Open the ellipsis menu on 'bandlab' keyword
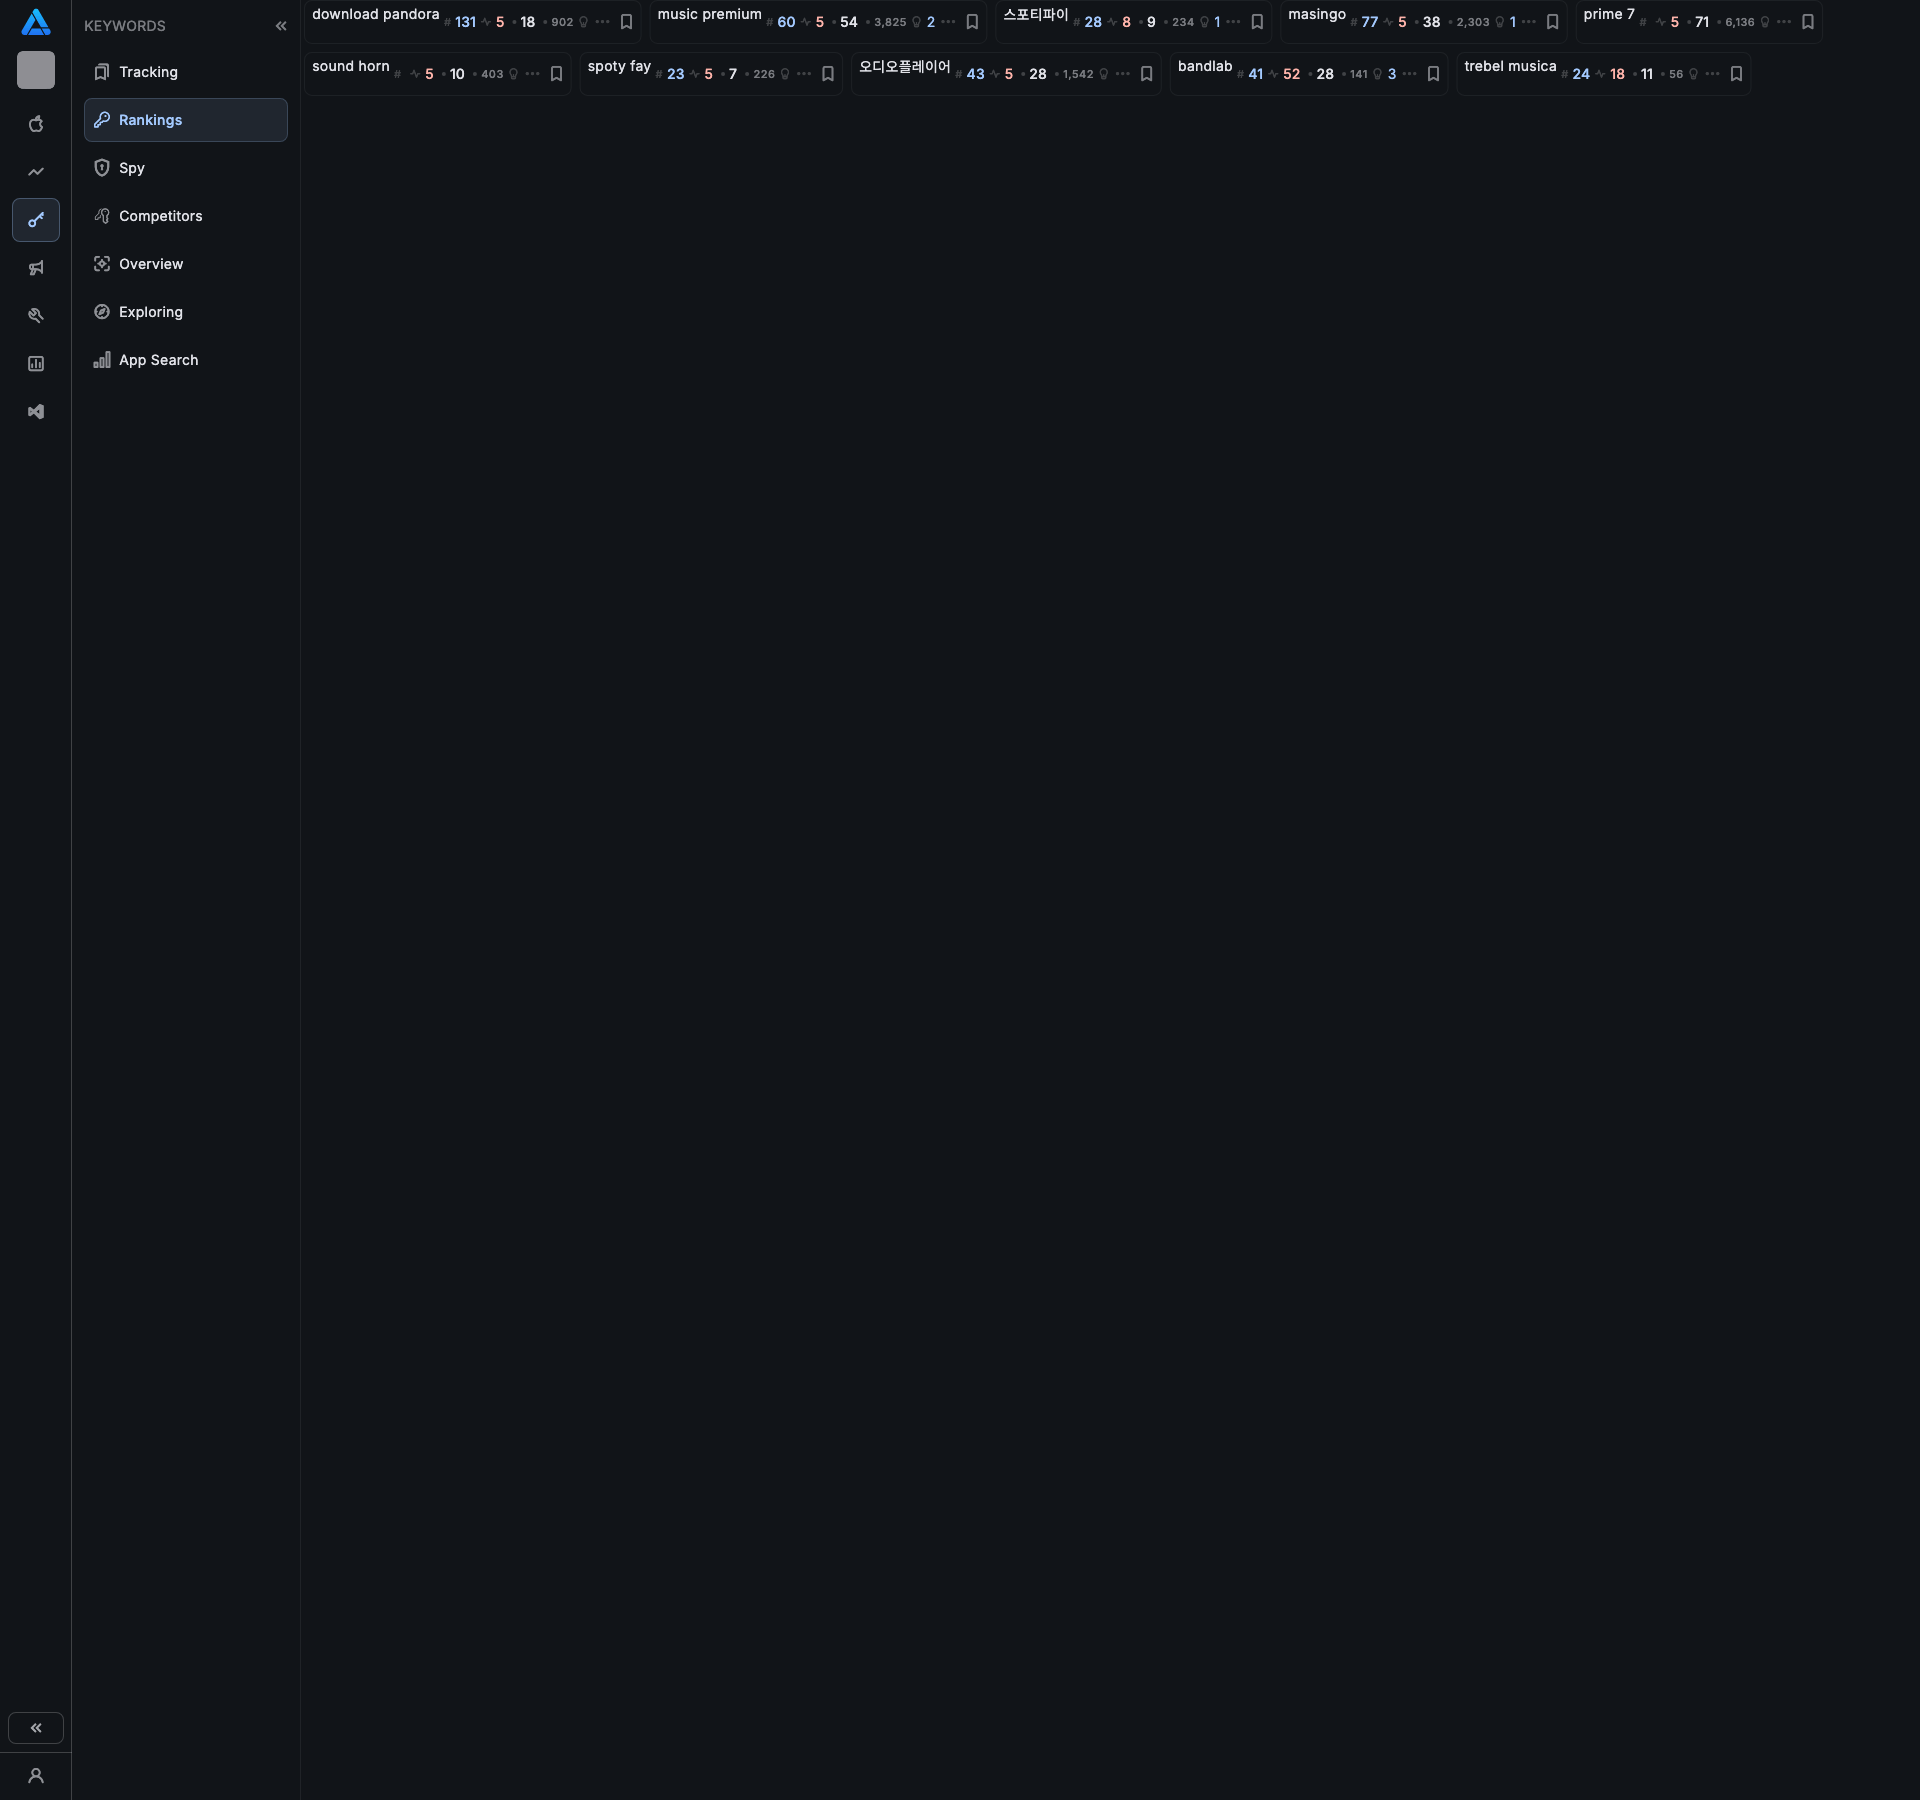 pyautogui.click(x=1410, y=74)
